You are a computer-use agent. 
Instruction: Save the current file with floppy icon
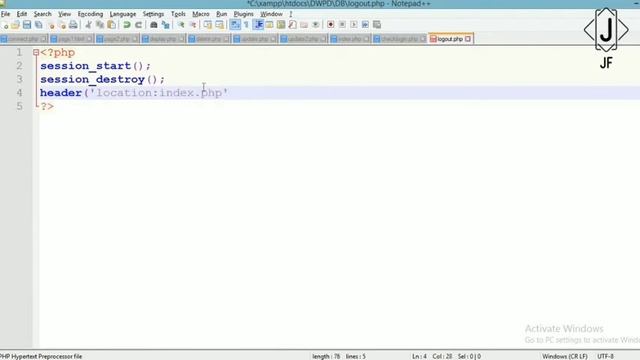coord(27,25)
